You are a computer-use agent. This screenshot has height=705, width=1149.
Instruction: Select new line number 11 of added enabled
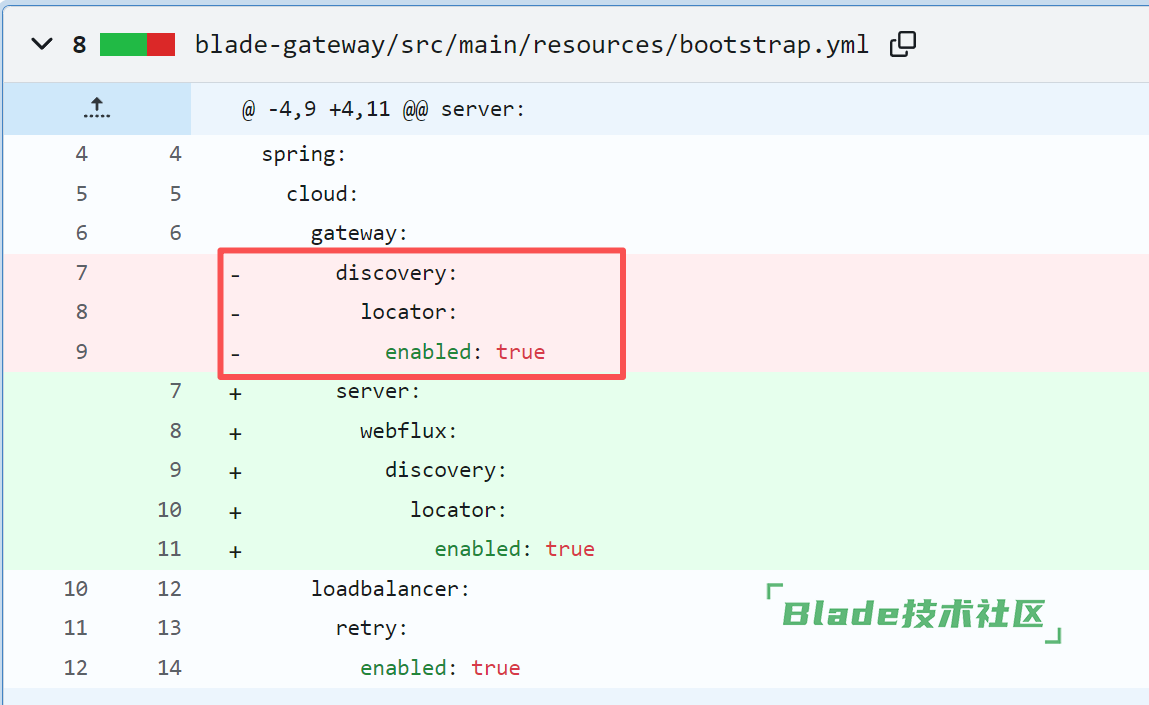[170, 549]
